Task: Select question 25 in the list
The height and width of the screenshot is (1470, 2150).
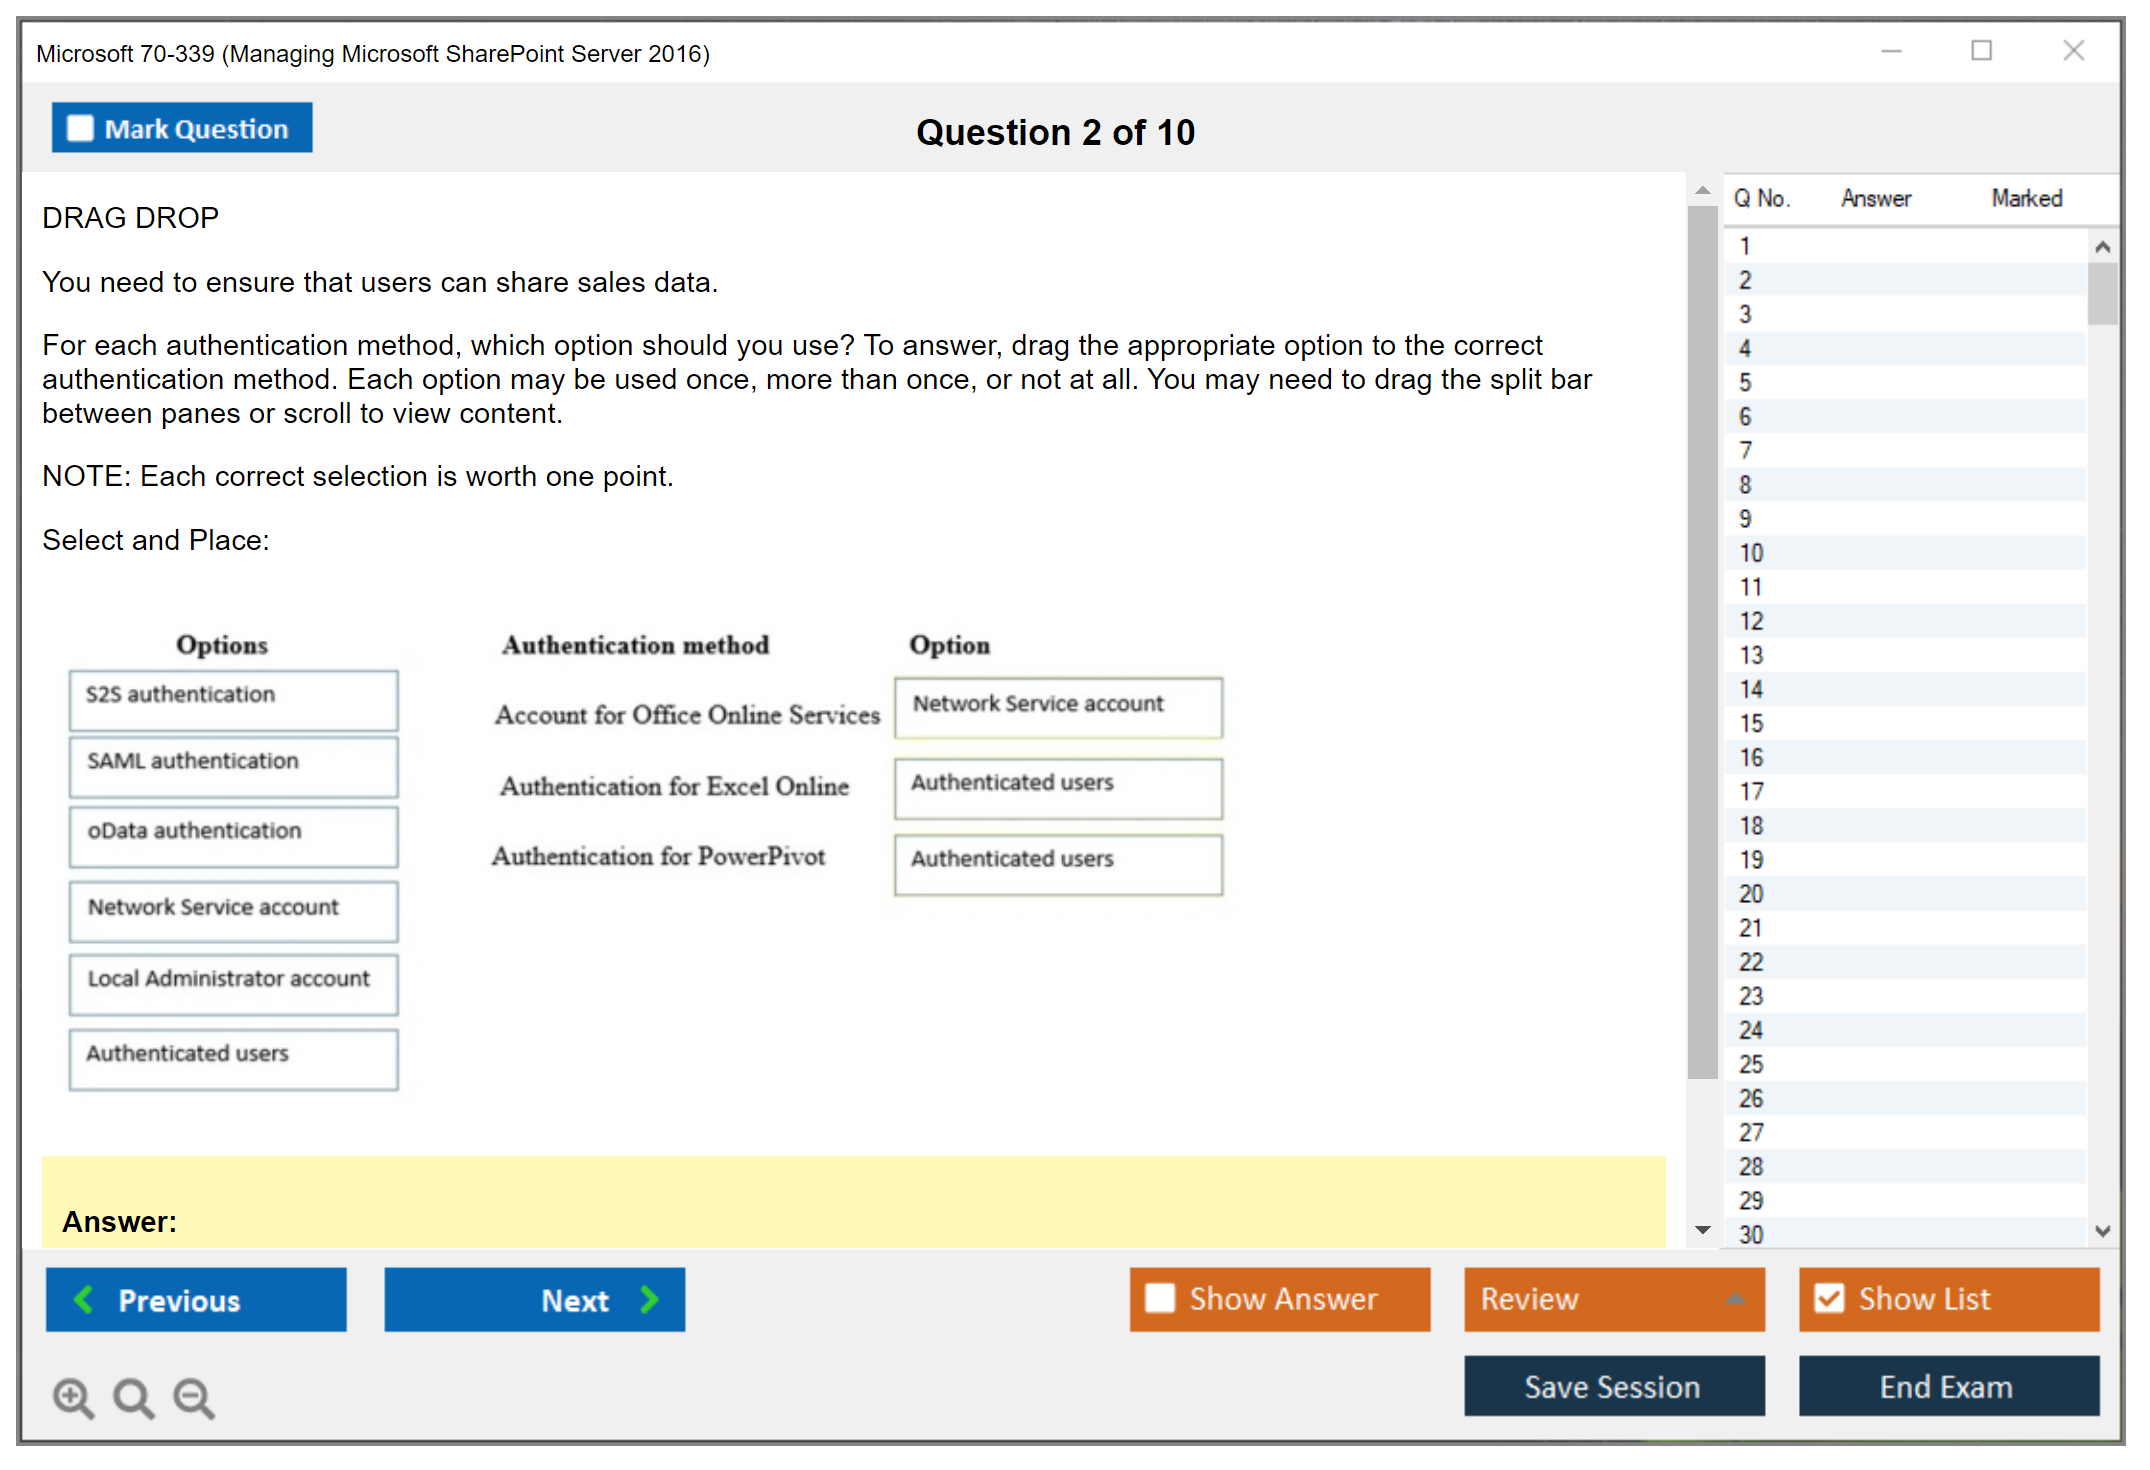Action: [x=1751, y=1064]
